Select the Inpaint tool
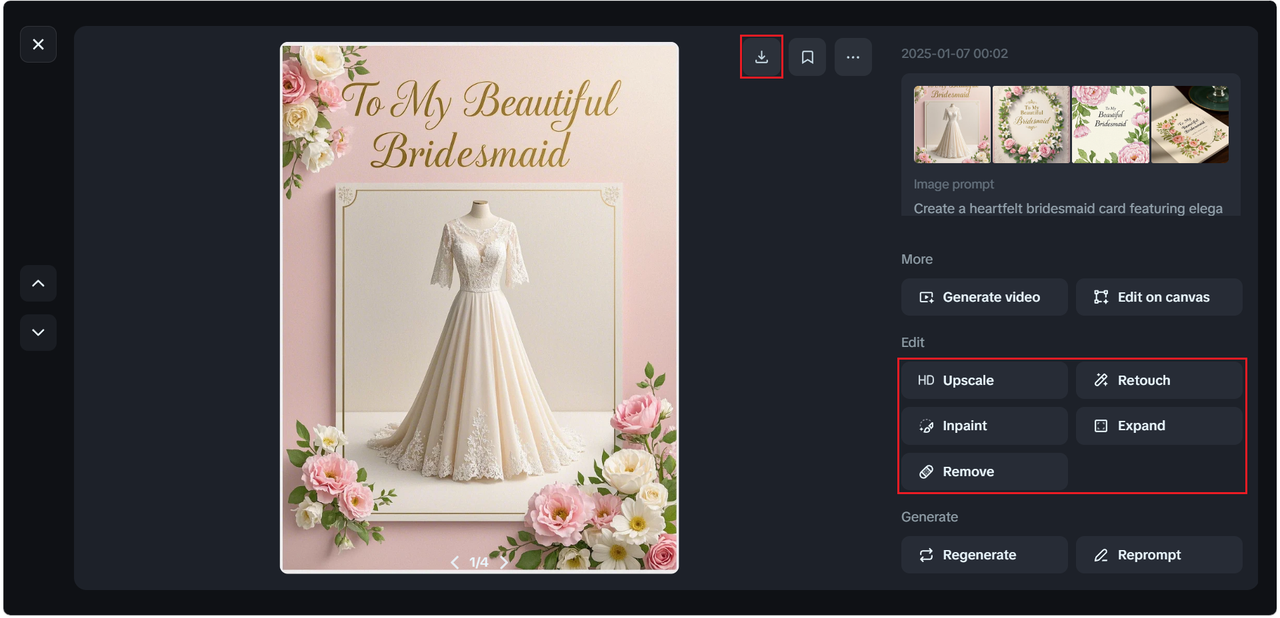This screenshot has width=1280, height=618. point(984,426)
